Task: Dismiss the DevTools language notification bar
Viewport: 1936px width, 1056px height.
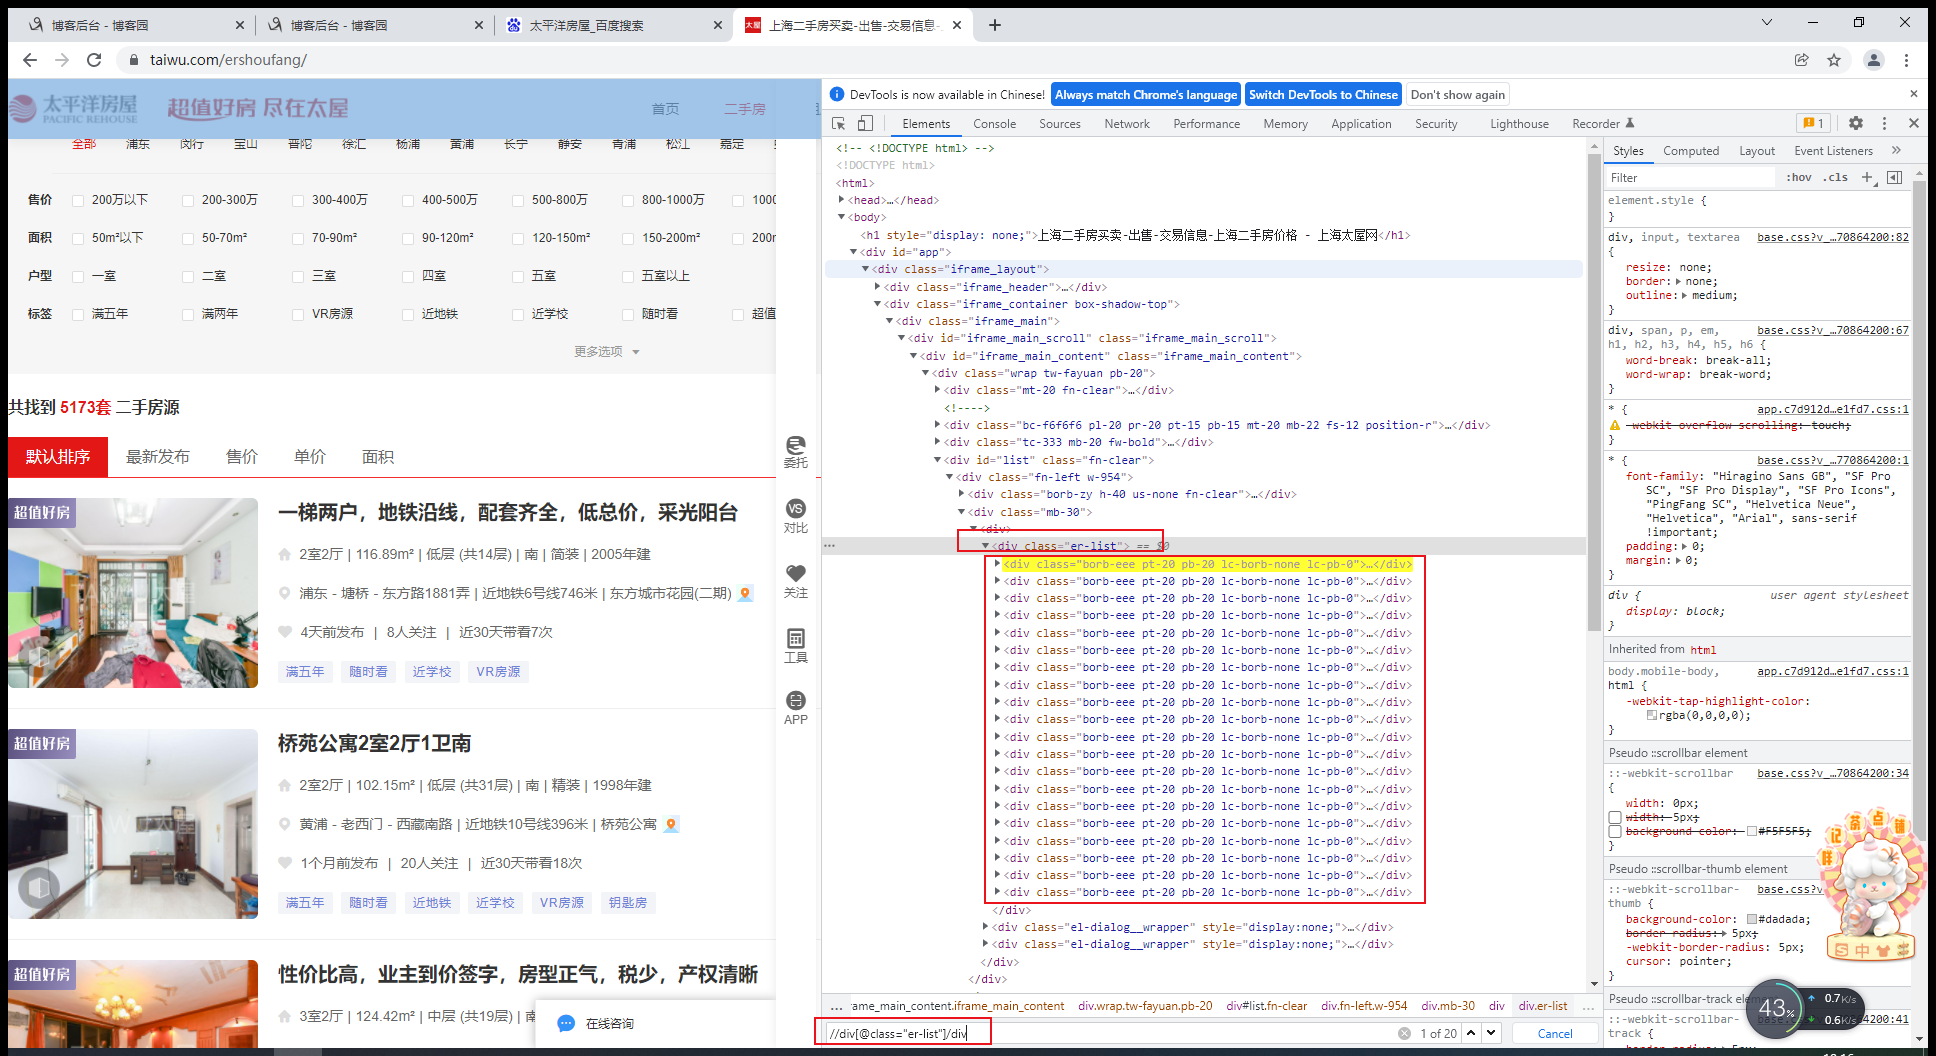Action: pyautogui.click(x=1914, y=94)
